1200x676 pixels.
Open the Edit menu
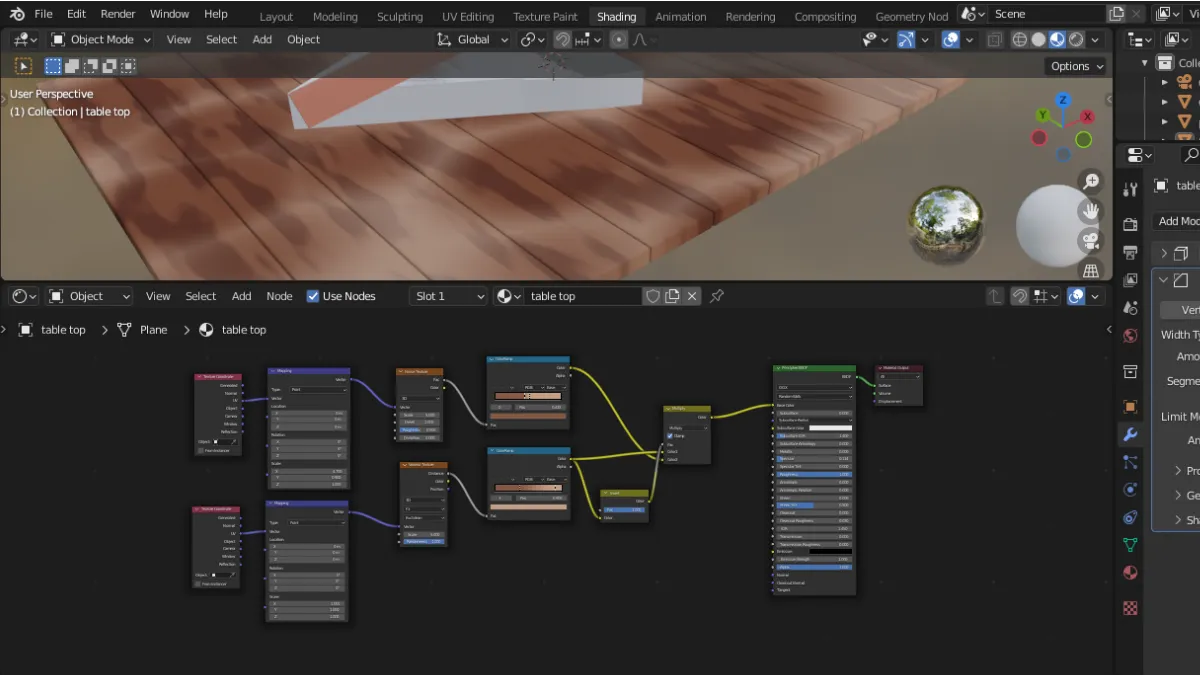(76, 14)
